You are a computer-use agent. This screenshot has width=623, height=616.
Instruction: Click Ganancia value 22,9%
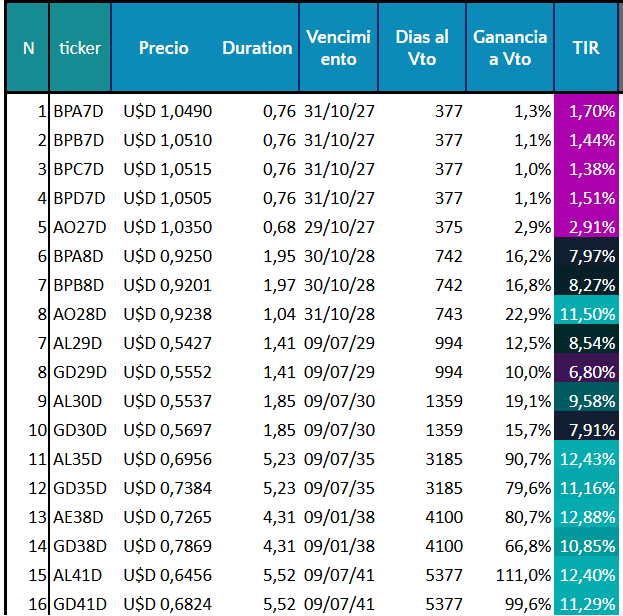click(x=528, y=314)
